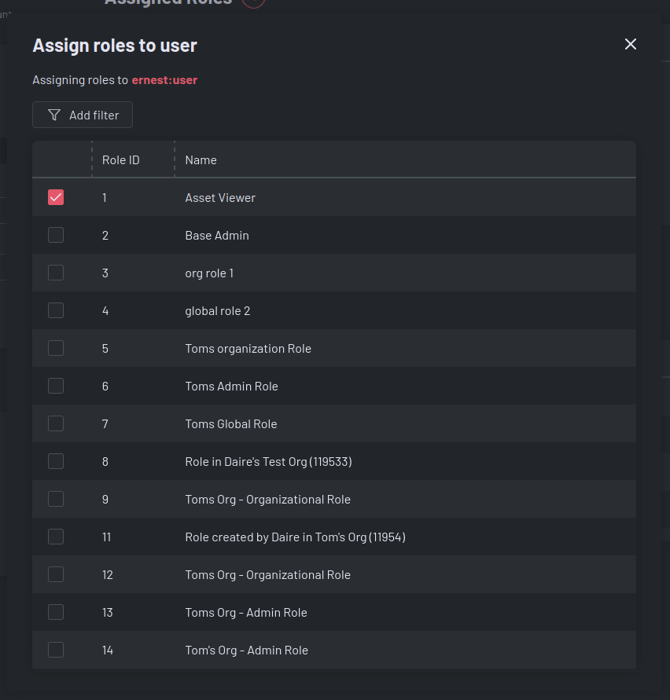The width and height of the screenshot is (670, 700).
Task: Tick the checkbox for role ID 13
Action: [56, 612]
